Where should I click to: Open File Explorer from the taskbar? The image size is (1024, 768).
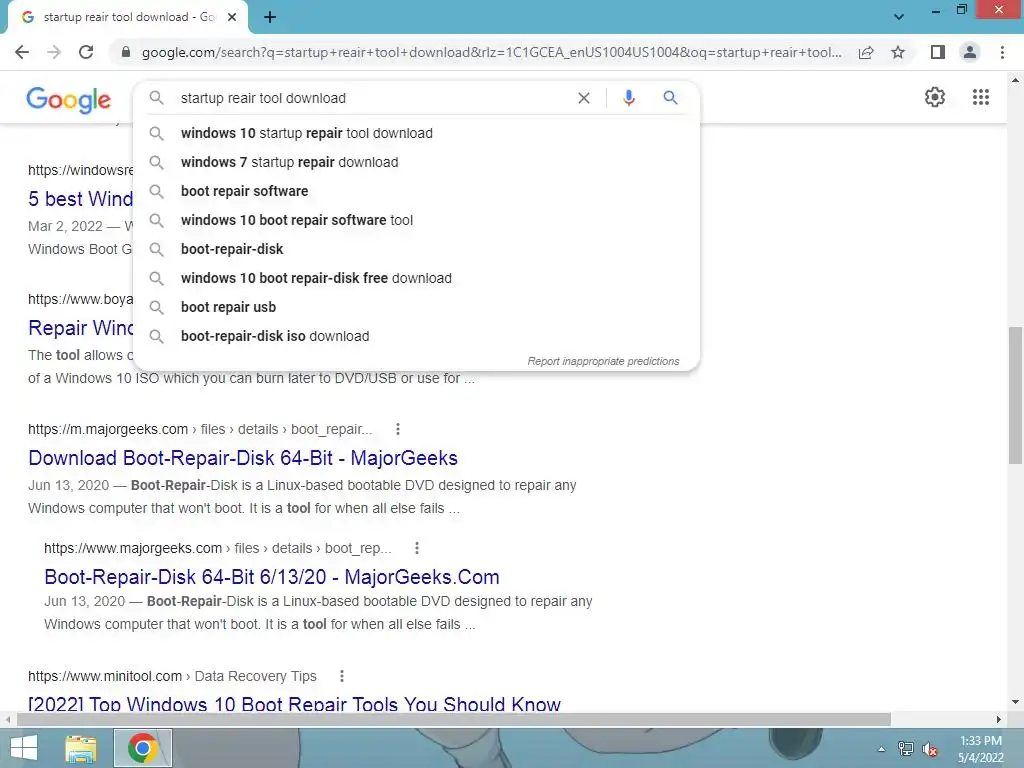81,748
